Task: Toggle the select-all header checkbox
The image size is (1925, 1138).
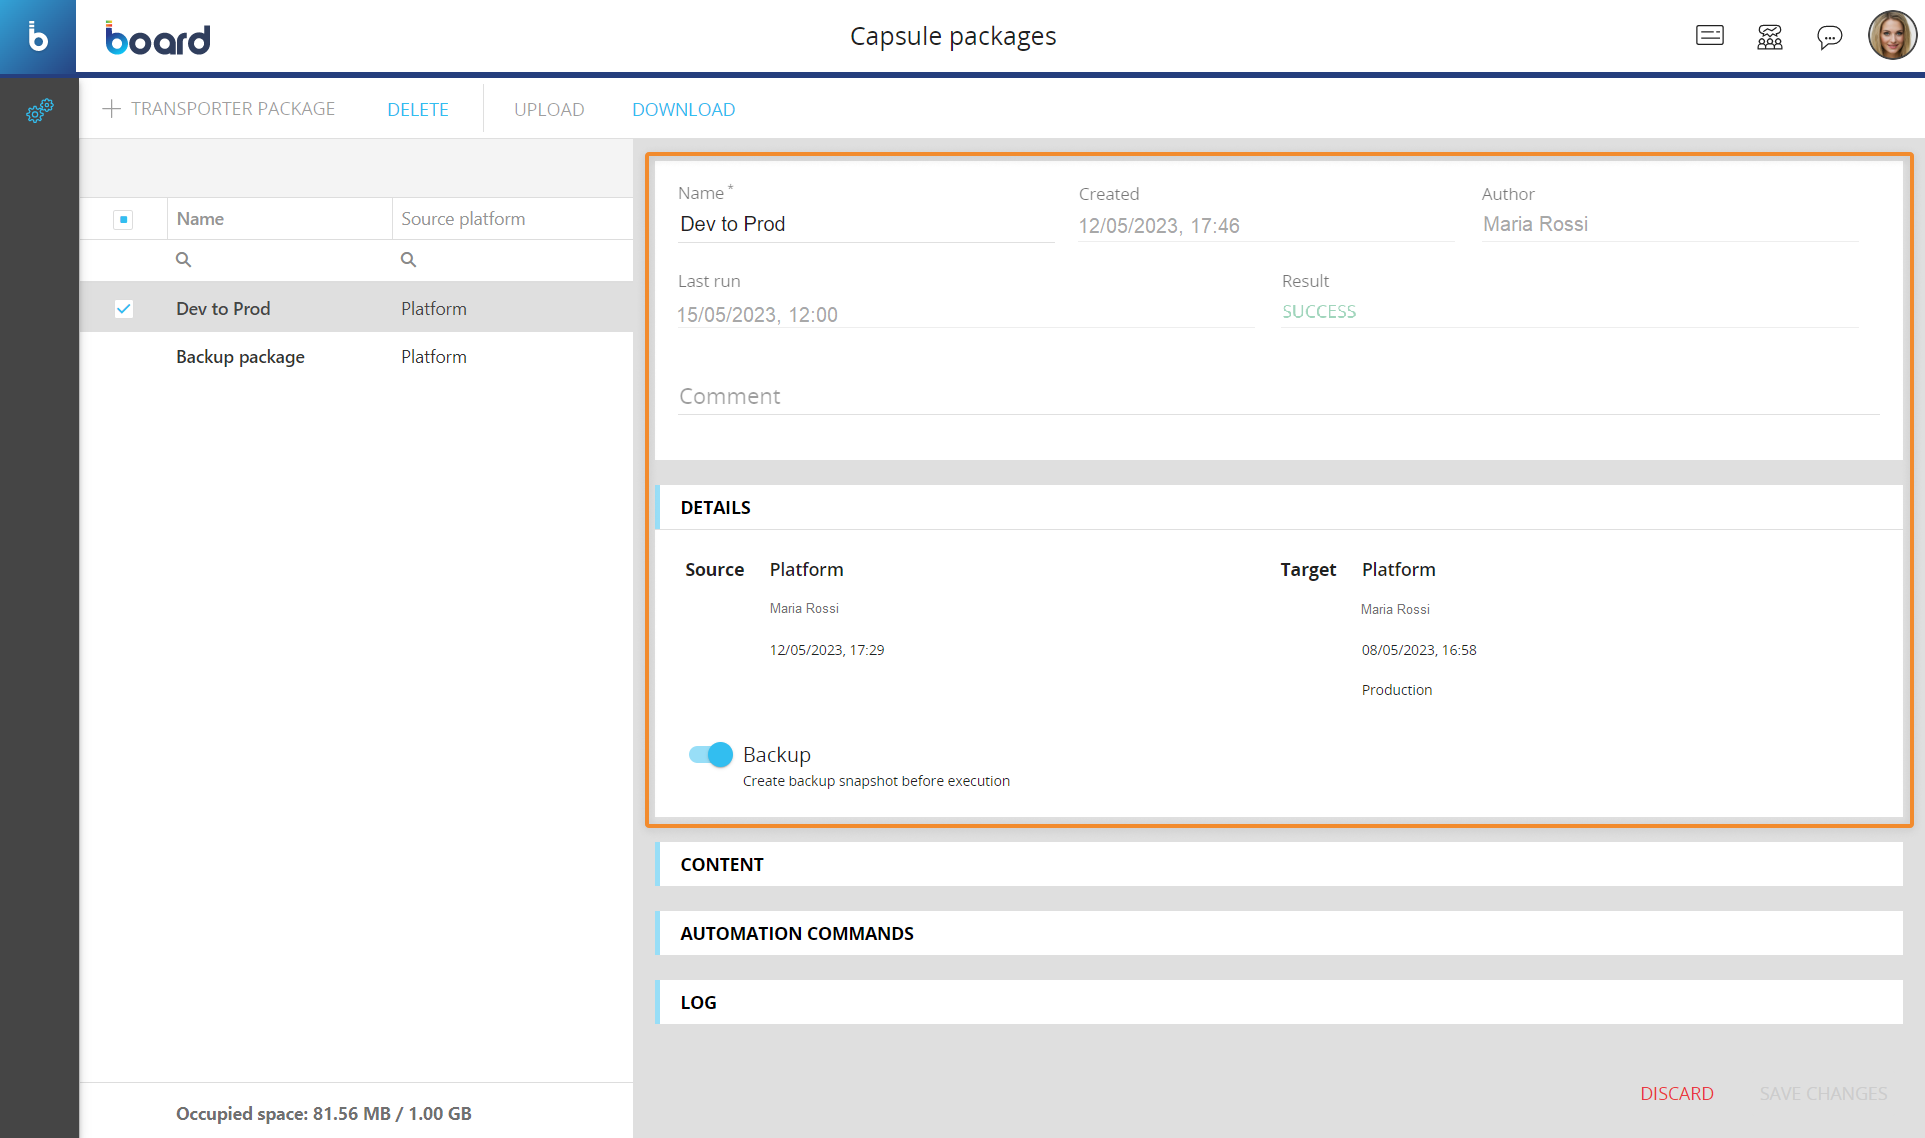Action: point(123,219)
